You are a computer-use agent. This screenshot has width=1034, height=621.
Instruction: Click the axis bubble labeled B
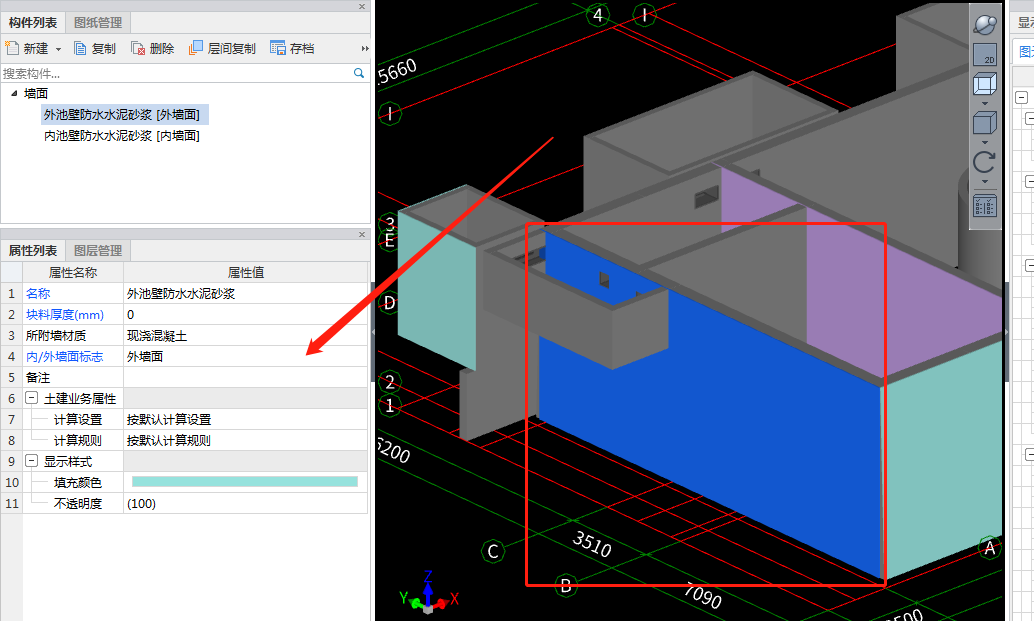coord(566,585)
